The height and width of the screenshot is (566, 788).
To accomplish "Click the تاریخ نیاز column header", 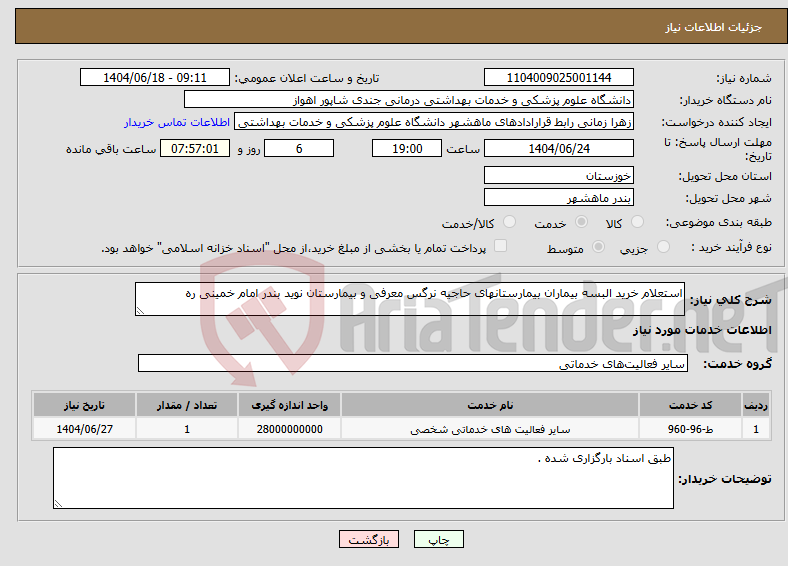I will pyautogui.click(x=84, y=405).
